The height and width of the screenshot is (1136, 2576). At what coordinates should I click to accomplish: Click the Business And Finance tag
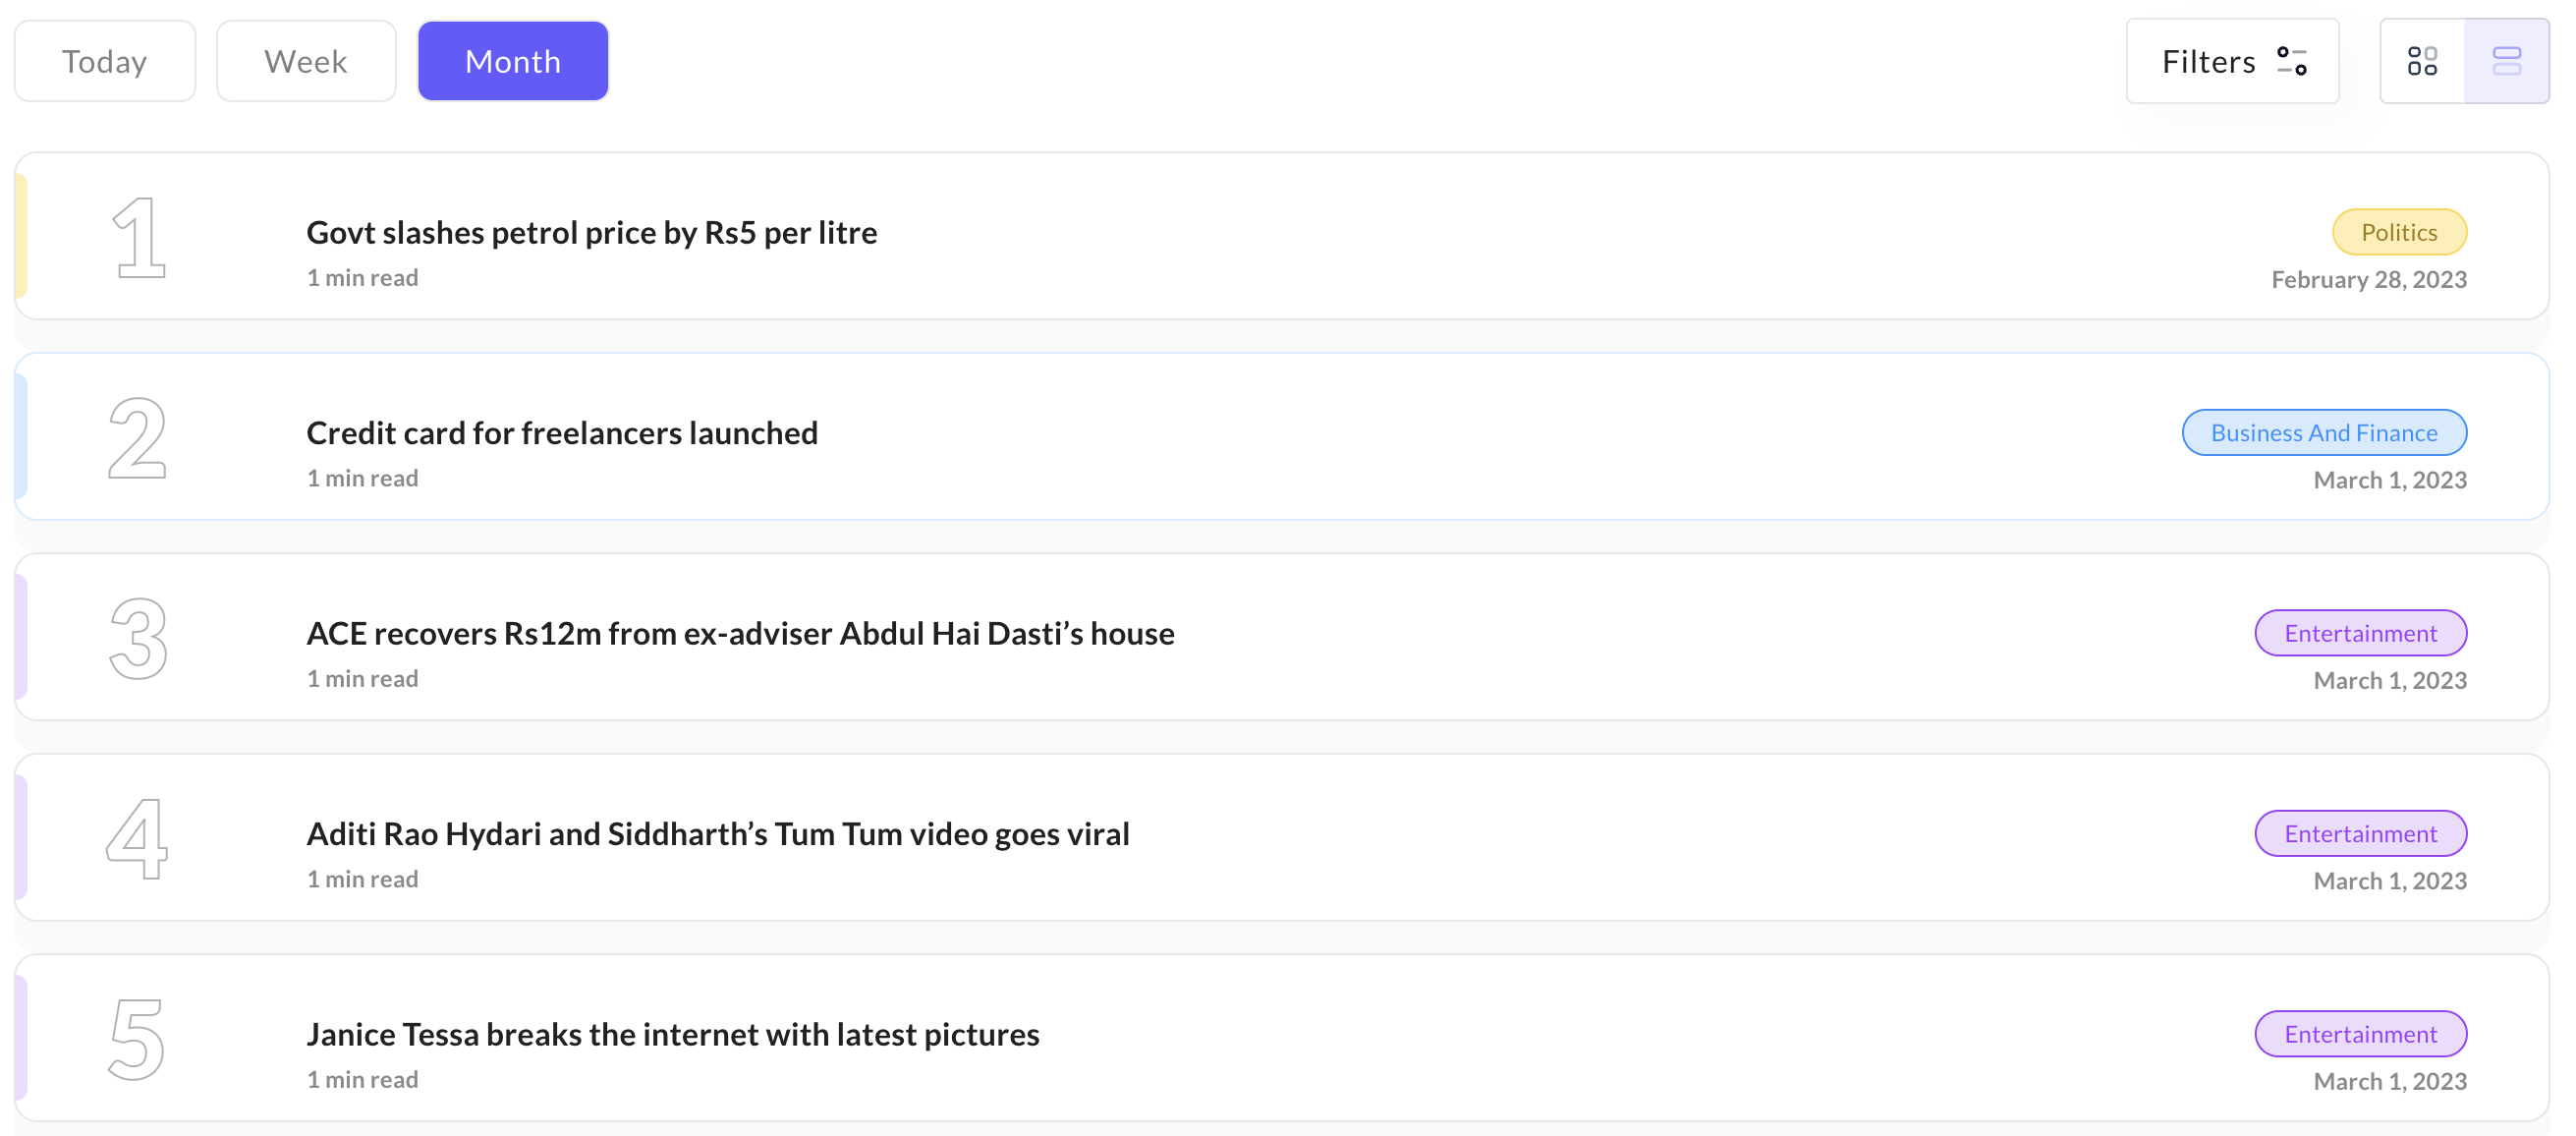click(2324, 432)
